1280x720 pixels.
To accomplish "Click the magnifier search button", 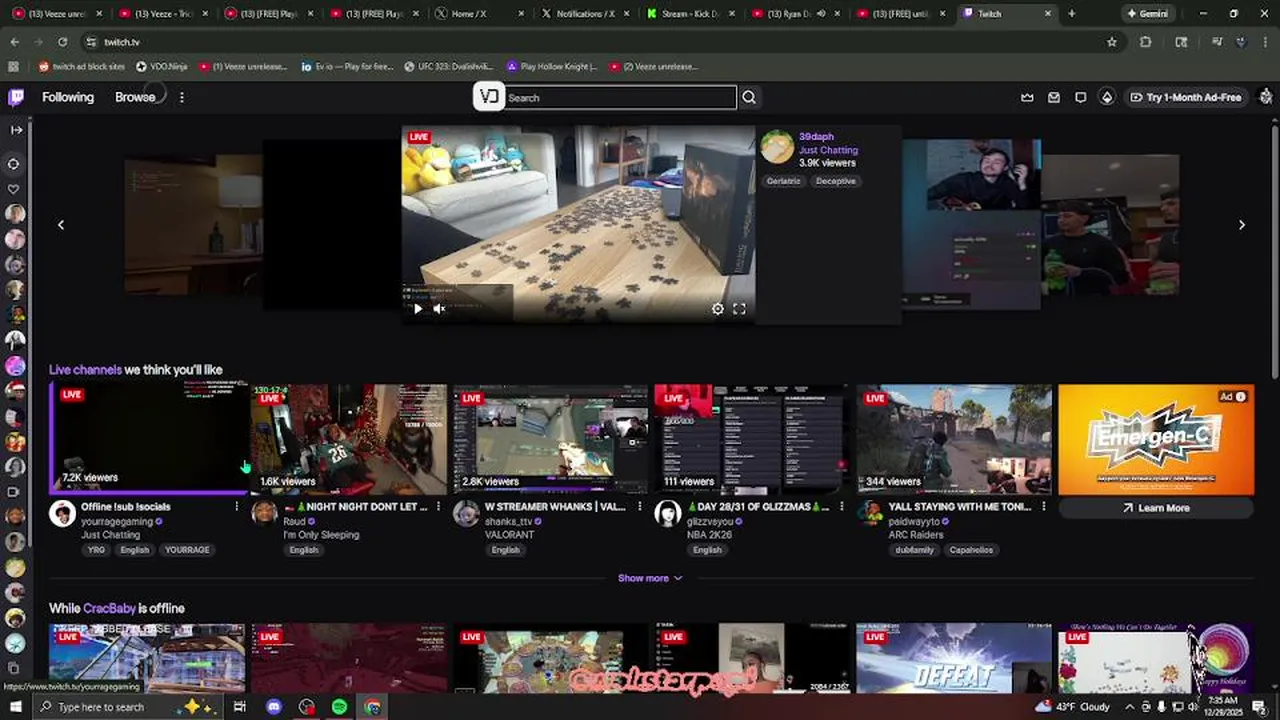I will coord(749,97).
